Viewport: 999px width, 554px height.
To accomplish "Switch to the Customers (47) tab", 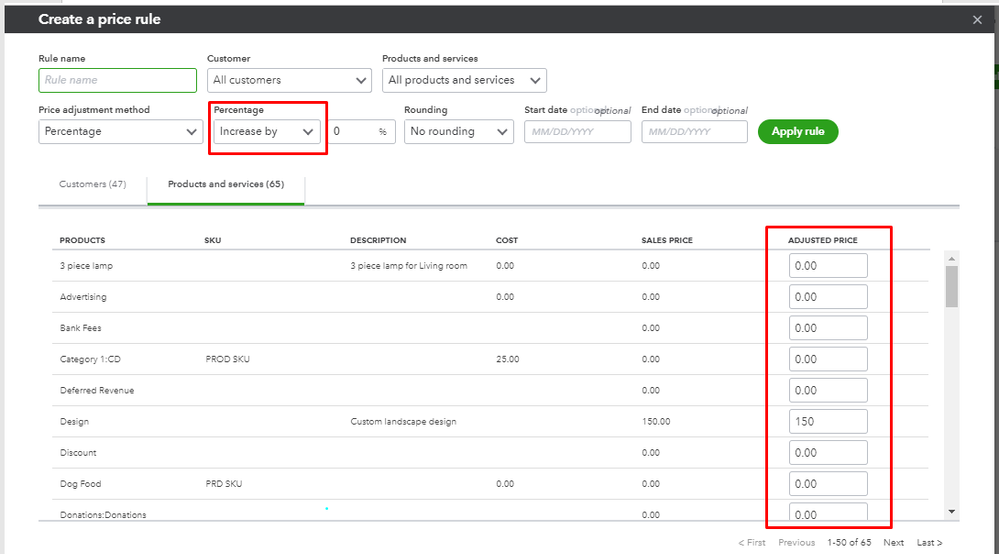I will tap(92, 184).
